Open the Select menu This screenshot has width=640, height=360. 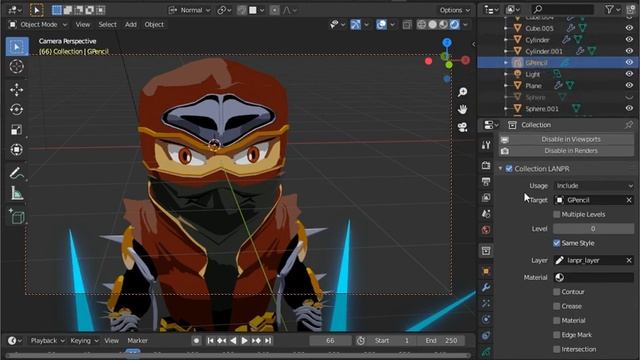[107, 24]
